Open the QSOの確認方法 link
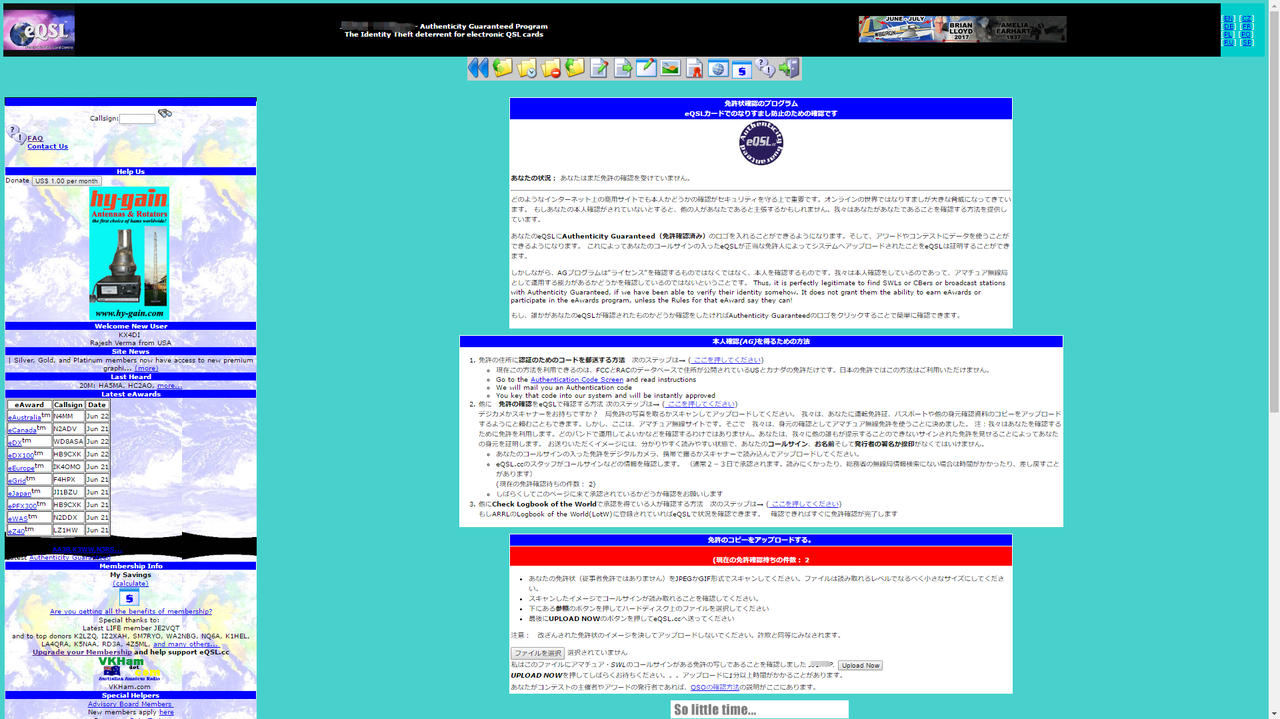1280x719 pixels. (715, 687)
